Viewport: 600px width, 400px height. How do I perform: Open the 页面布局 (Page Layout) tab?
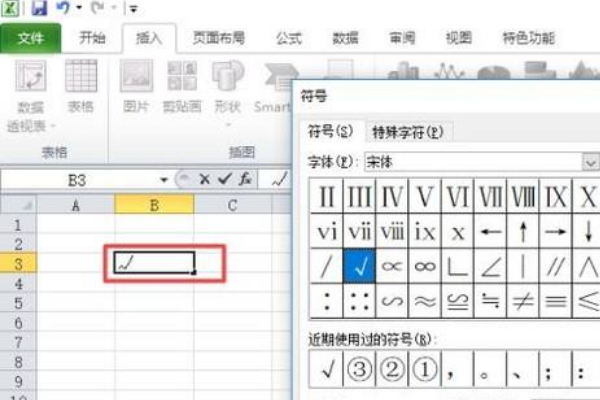point(218,38)
